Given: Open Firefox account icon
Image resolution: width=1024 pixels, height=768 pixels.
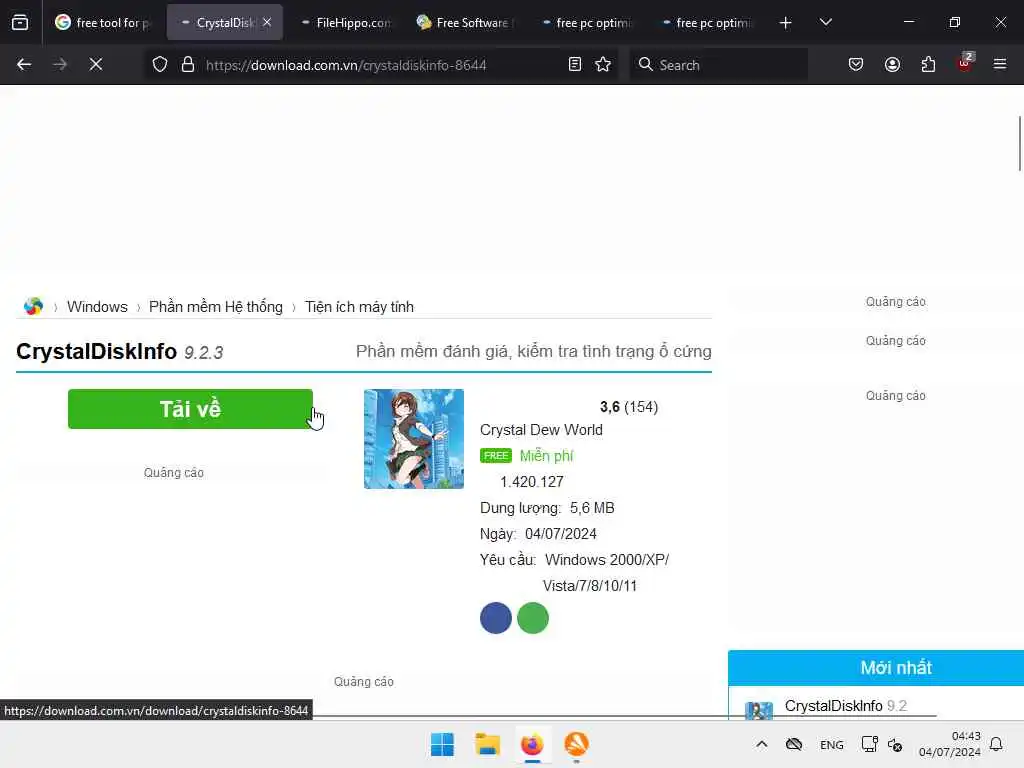Looking at the screenshot, I should 892,65.
